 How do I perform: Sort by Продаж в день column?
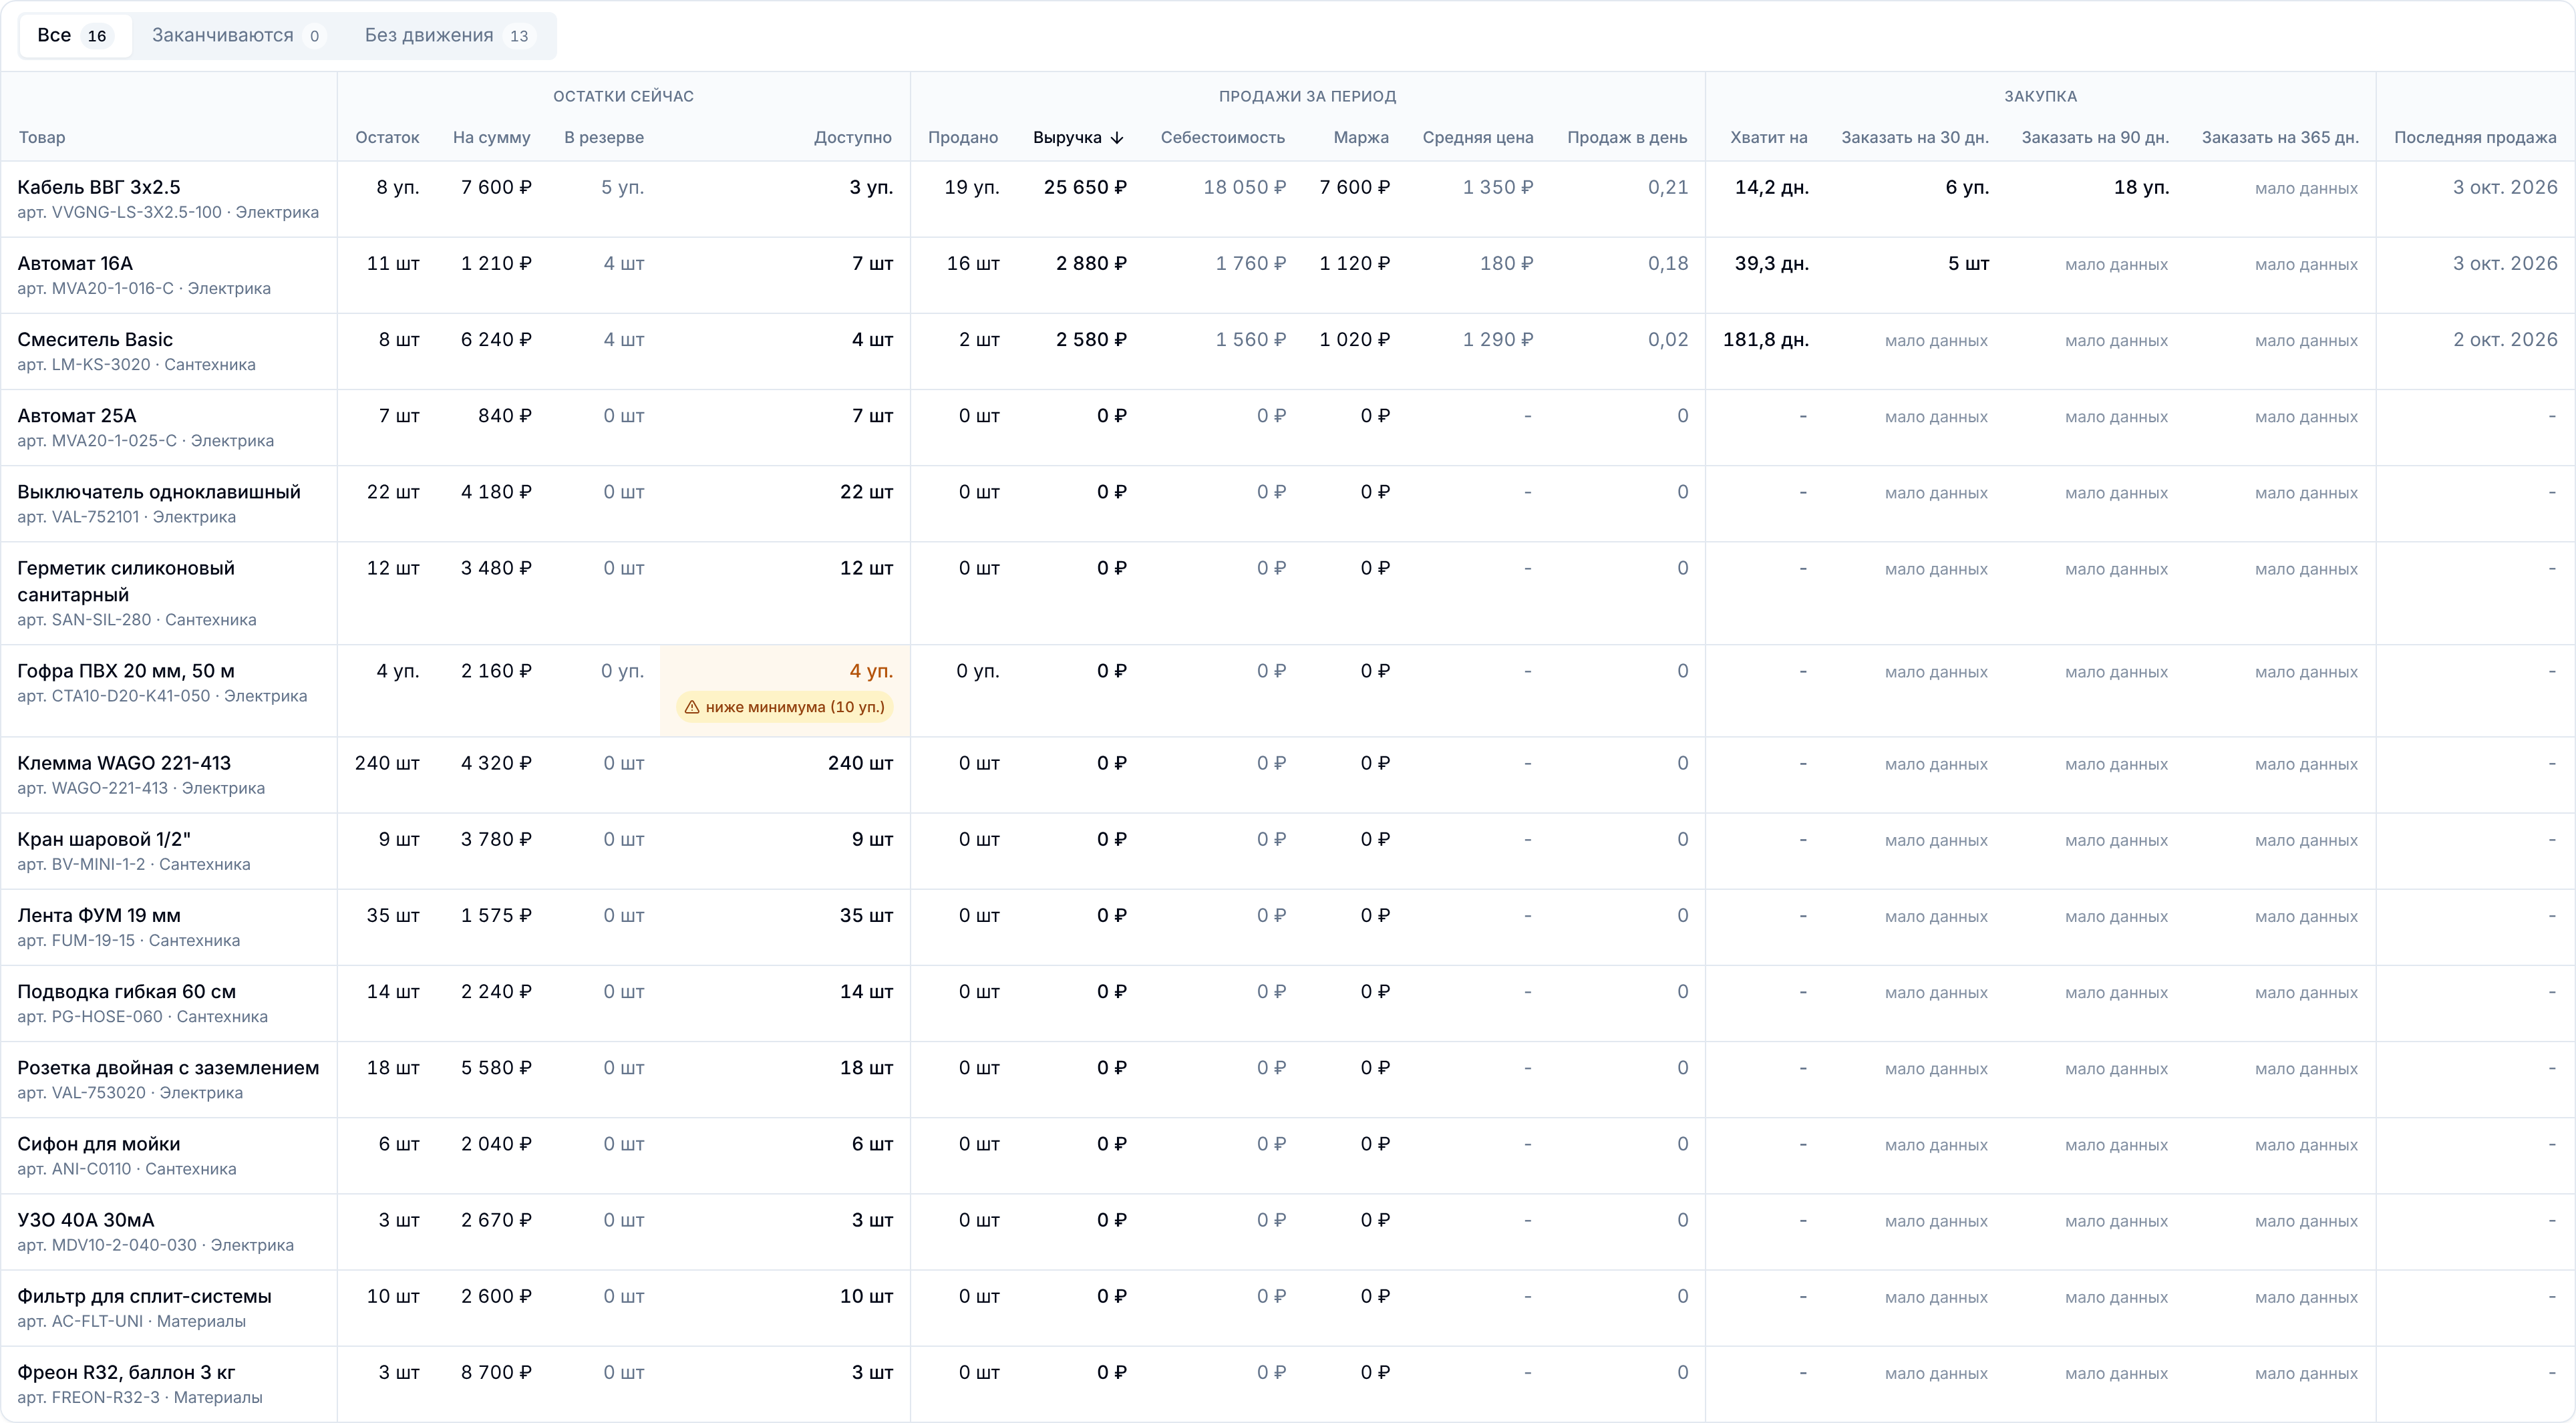pos(1627,138)
